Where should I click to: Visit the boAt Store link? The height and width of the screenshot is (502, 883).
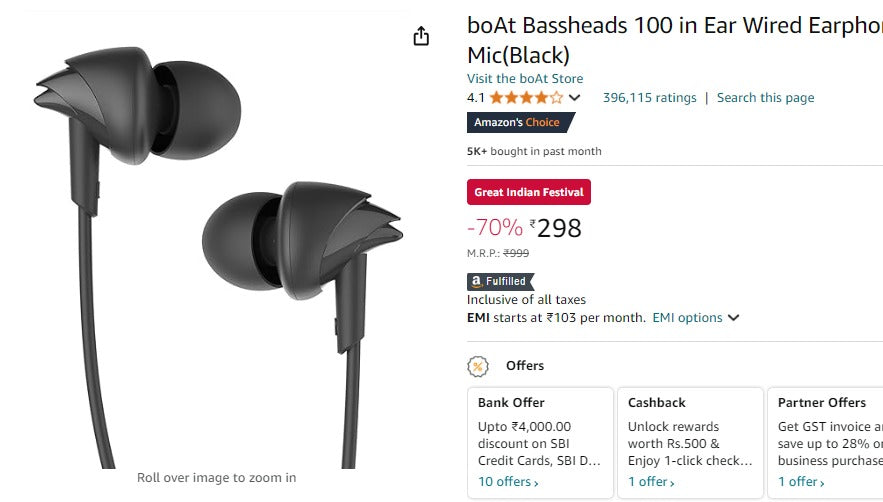click(x=525, y=79)
